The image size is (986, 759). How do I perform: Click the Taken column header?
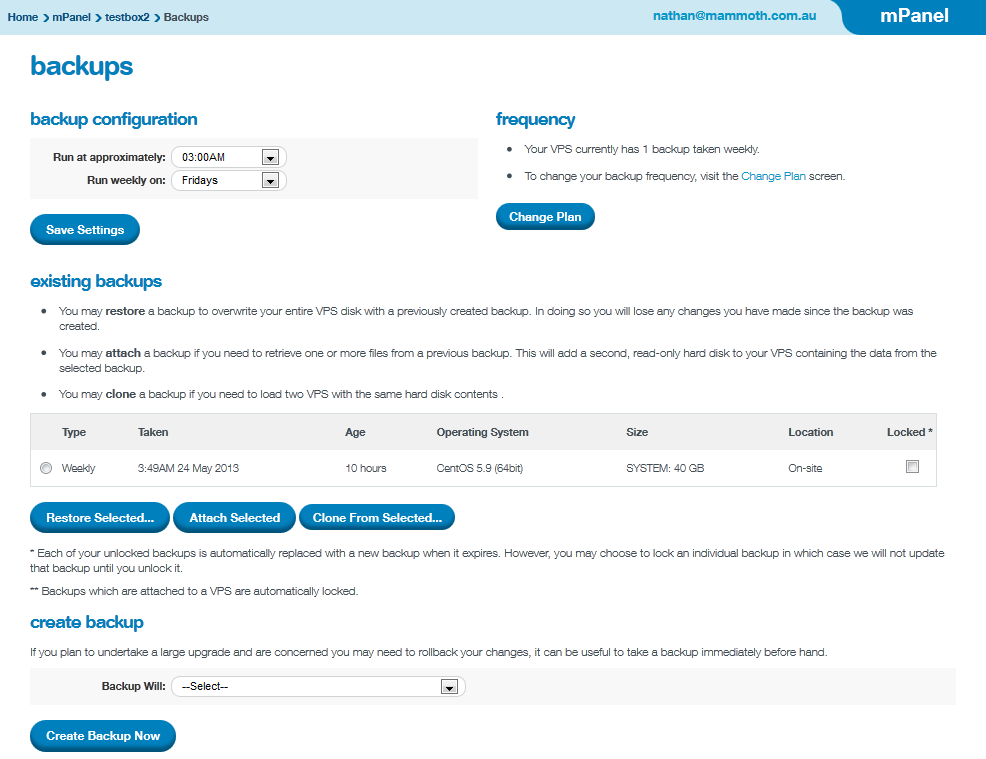[x=153, y=432]
